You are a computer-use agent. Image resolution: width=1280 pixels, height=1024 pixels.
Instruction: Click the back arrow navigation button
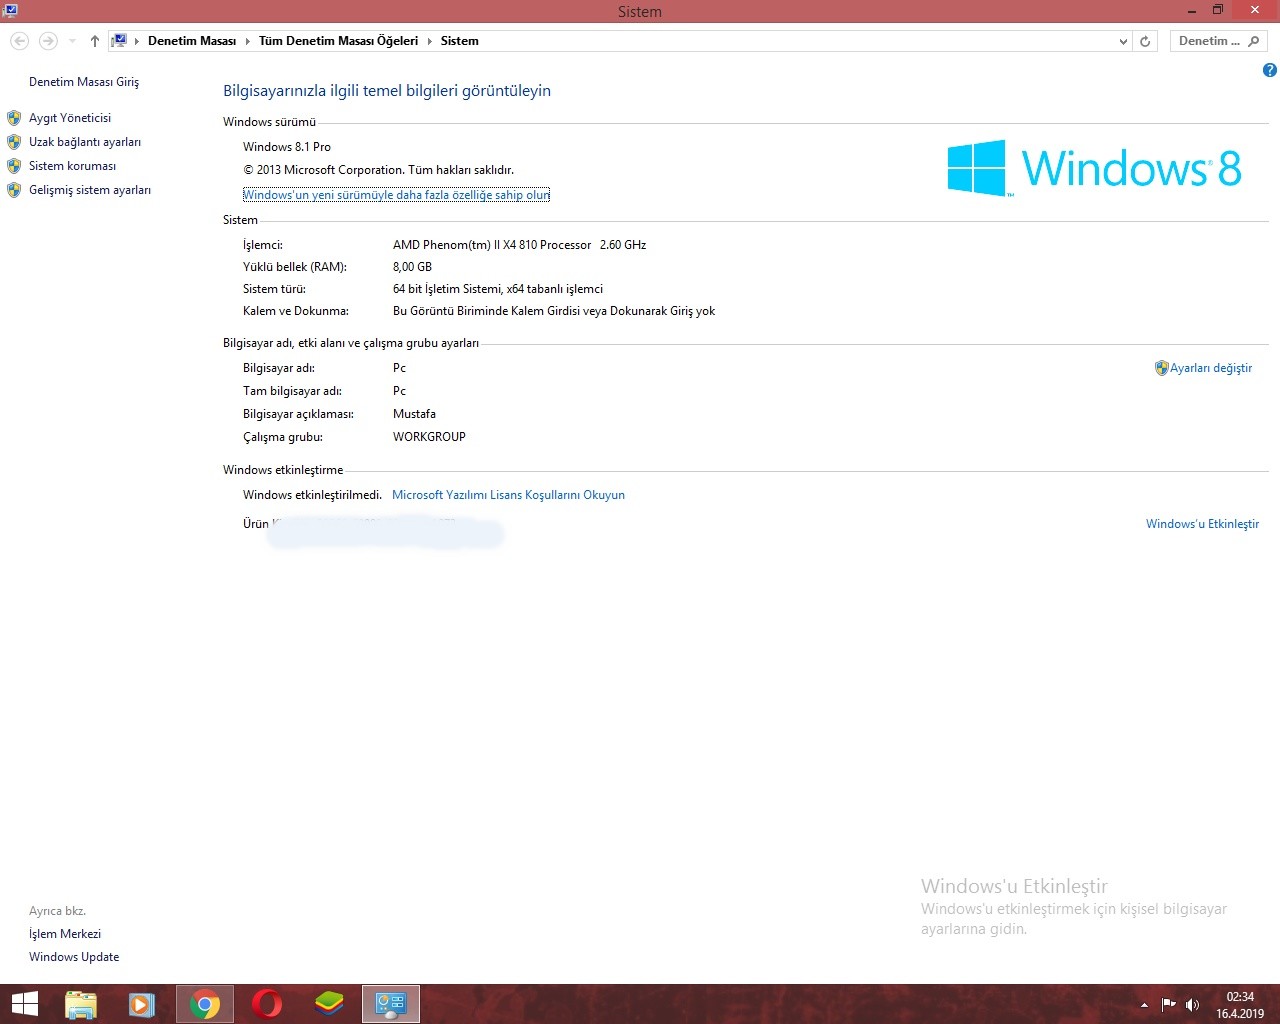point(20,41)
